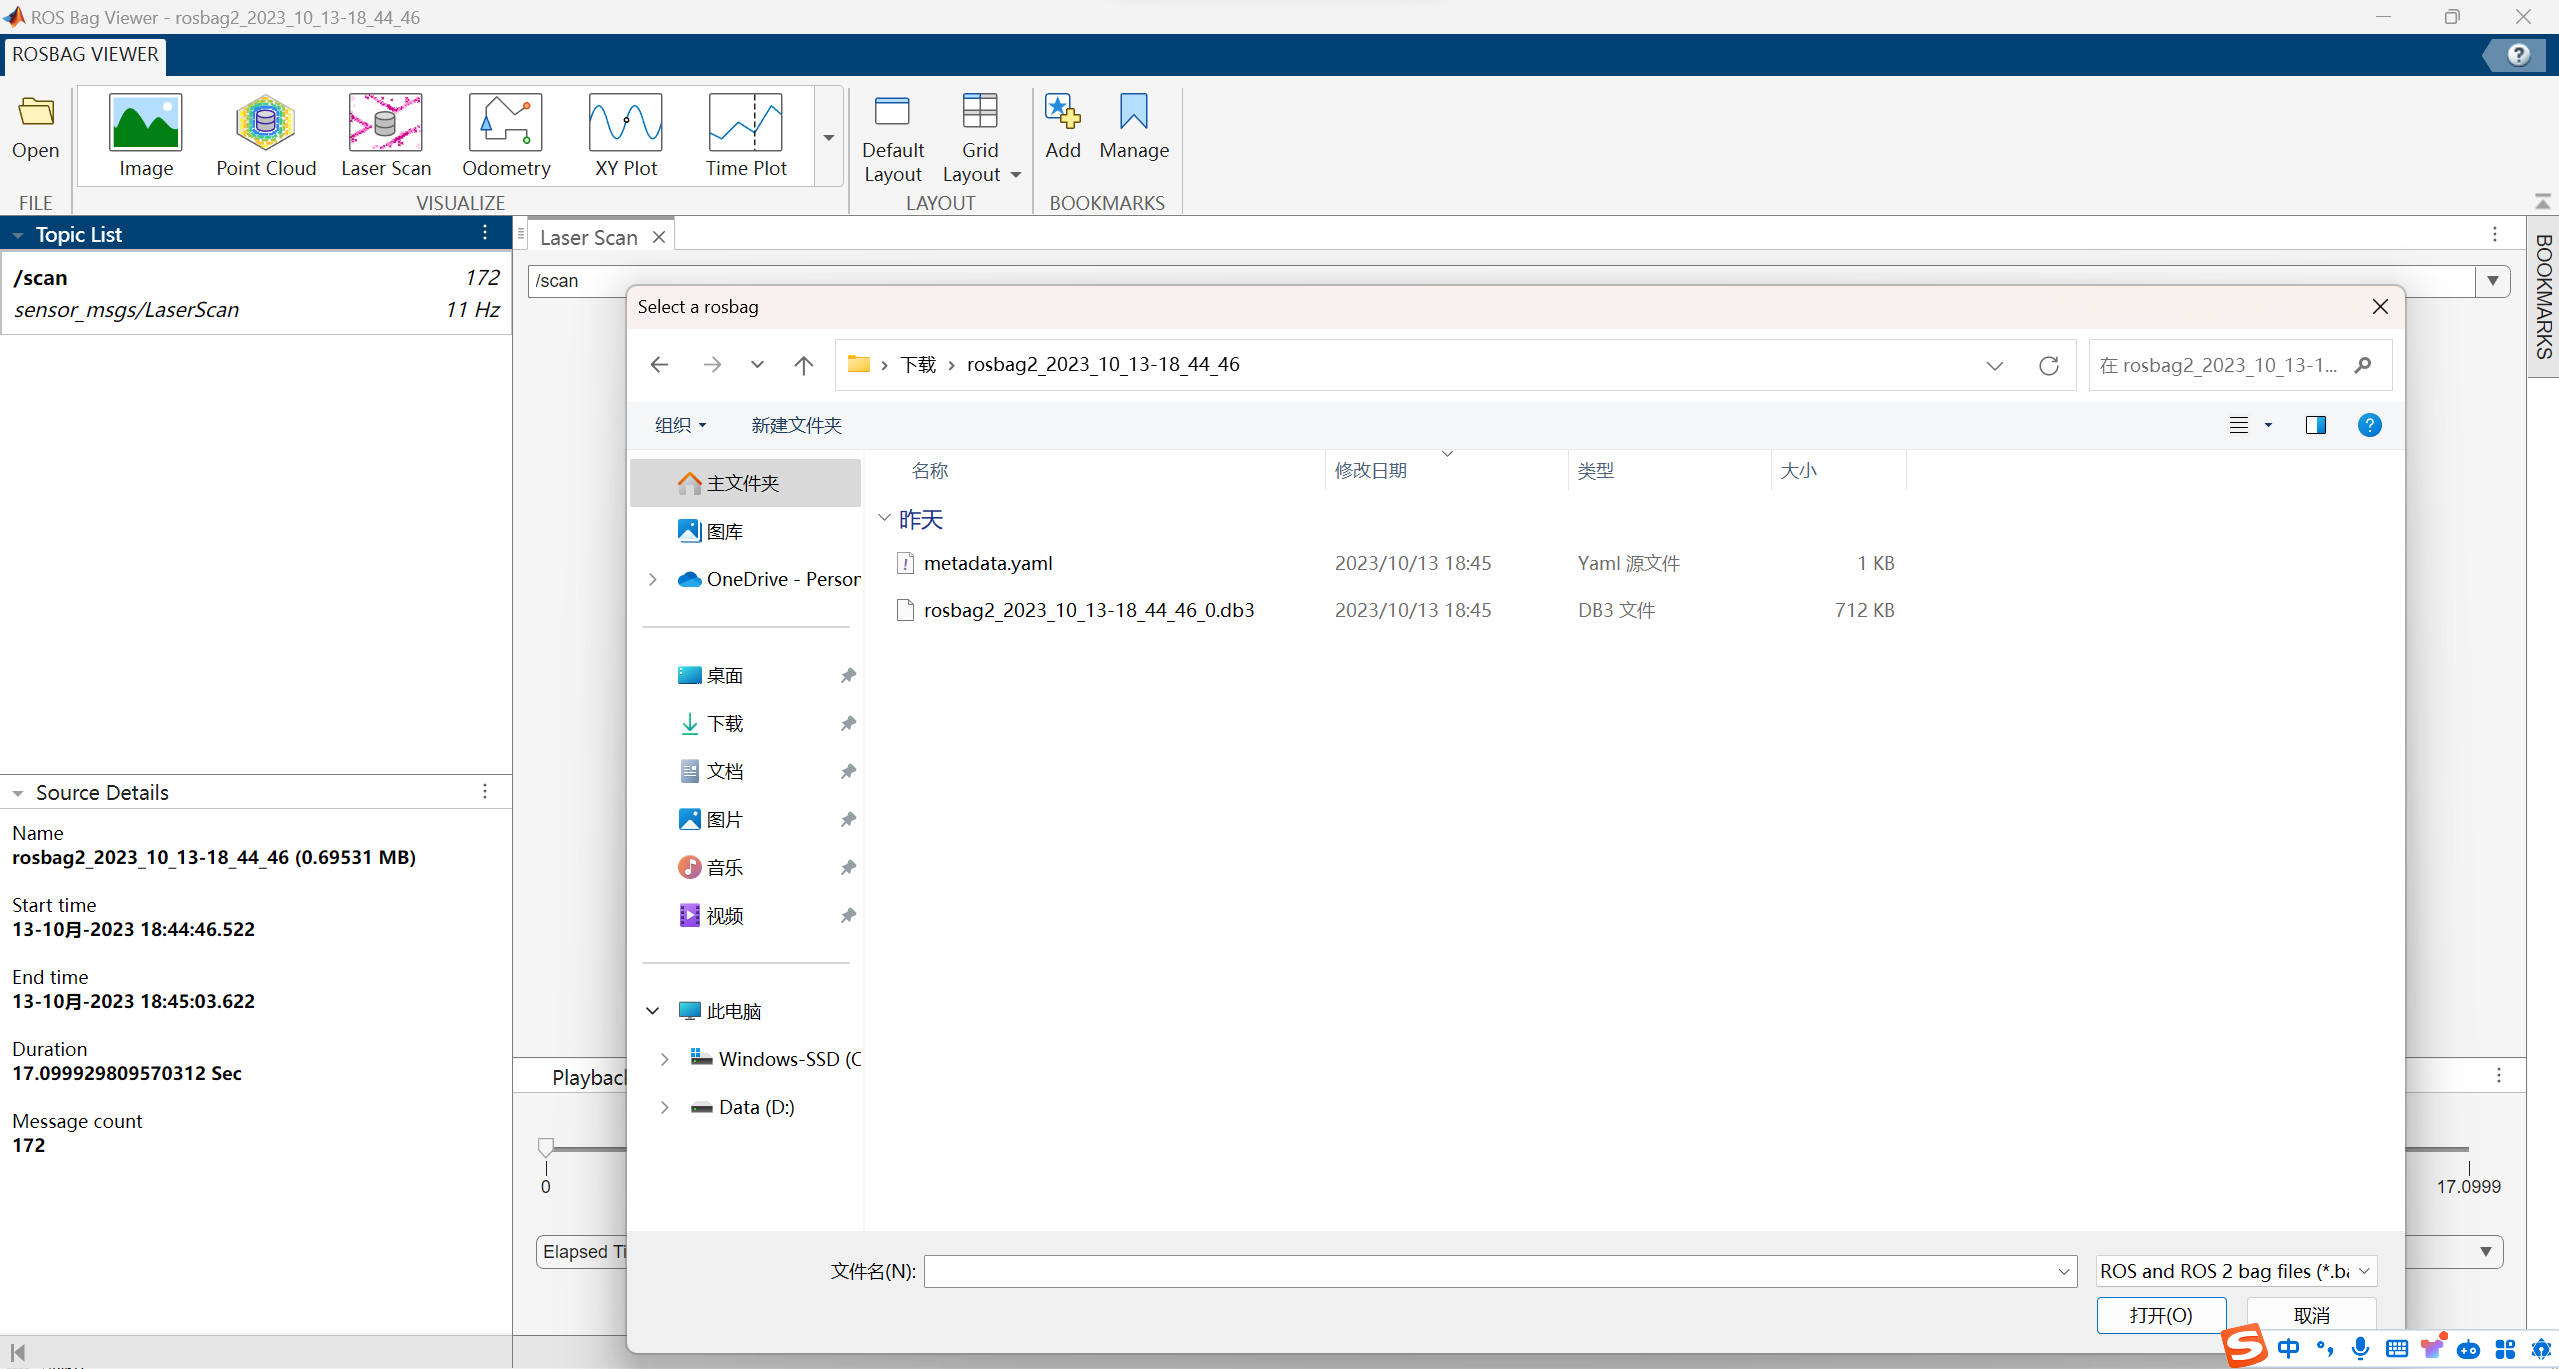This screenshot has width=2559, height=1369.
Task: Open the file type dropdown showing ROS bag files
Action: tap(2233, 1270)
